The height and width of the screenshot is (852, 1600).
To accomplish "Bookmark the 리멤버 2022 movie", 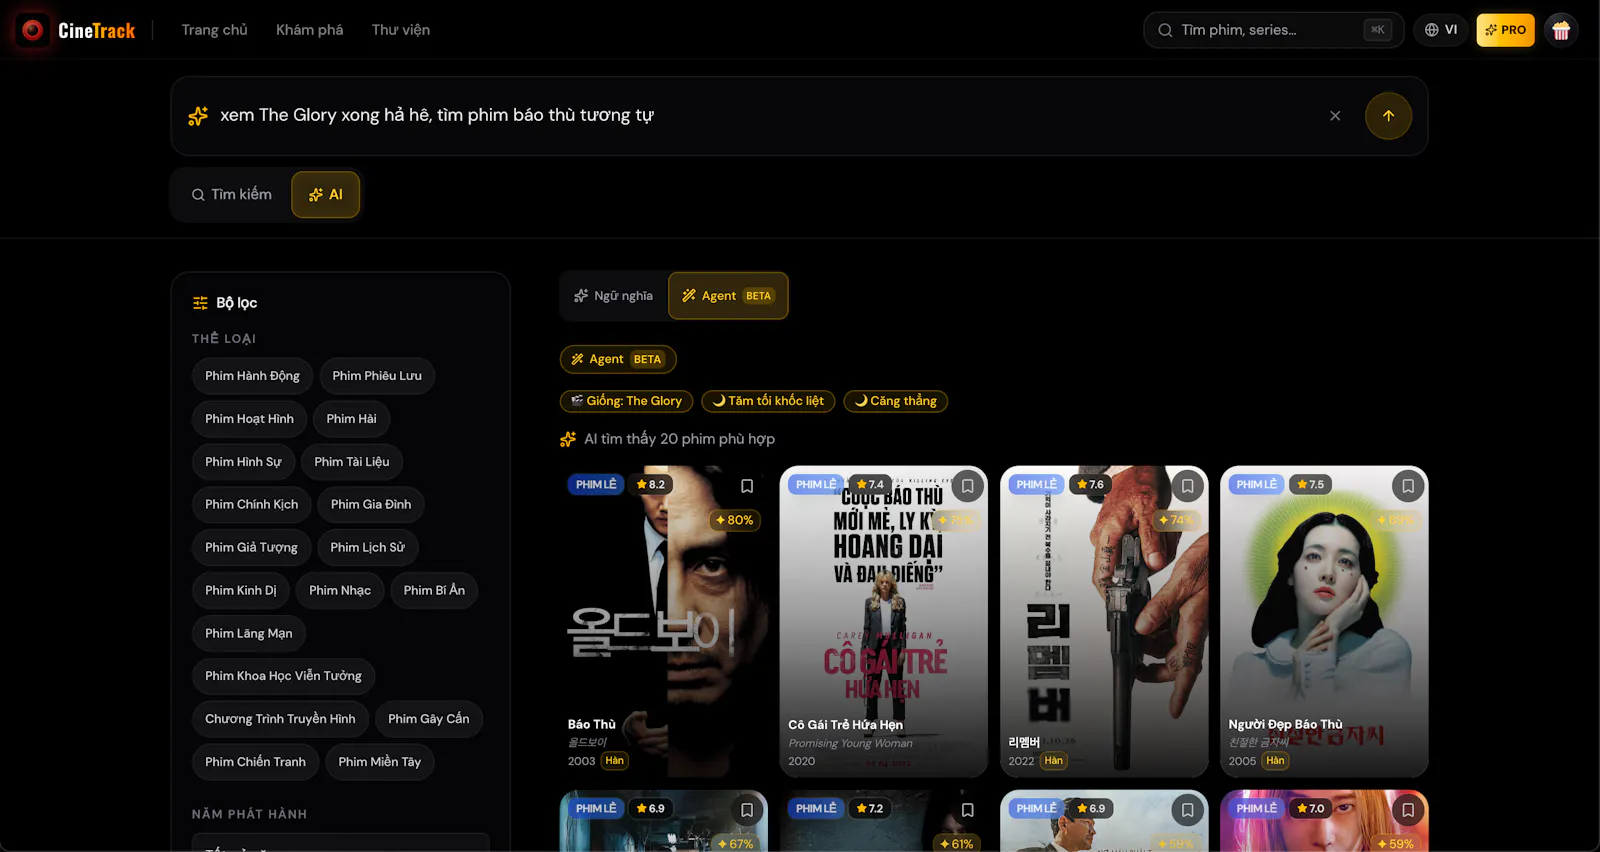I will 1187,486.
